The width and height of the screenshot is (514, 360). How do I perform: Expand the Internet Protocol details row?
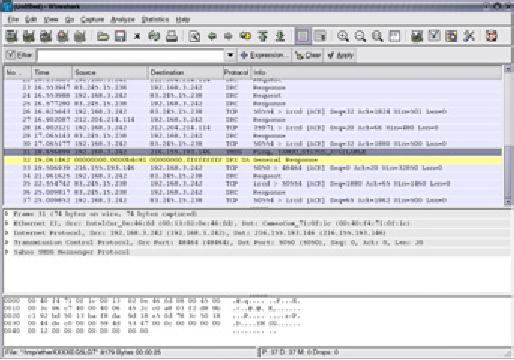6,233
